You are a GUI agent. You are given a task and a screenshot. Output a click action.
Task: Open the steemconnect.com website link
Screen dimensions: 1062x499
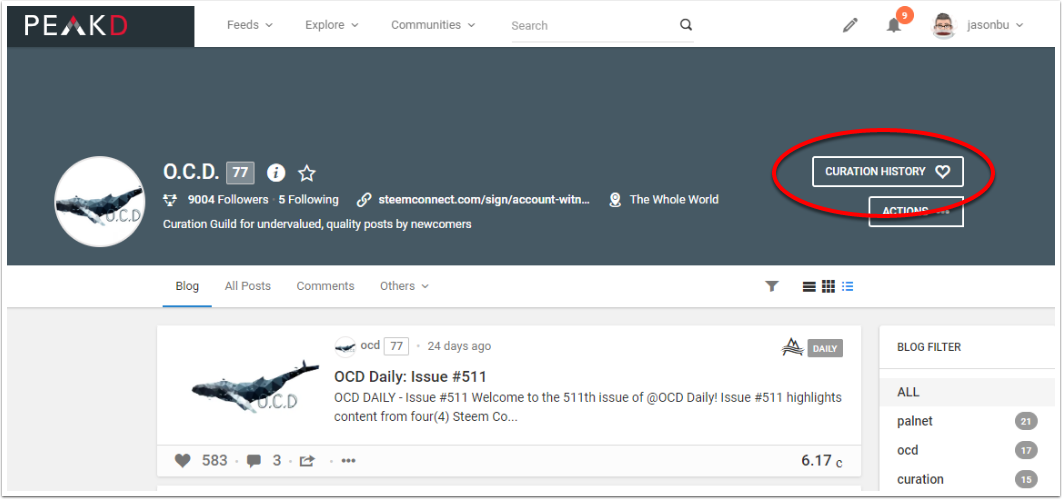484,200
